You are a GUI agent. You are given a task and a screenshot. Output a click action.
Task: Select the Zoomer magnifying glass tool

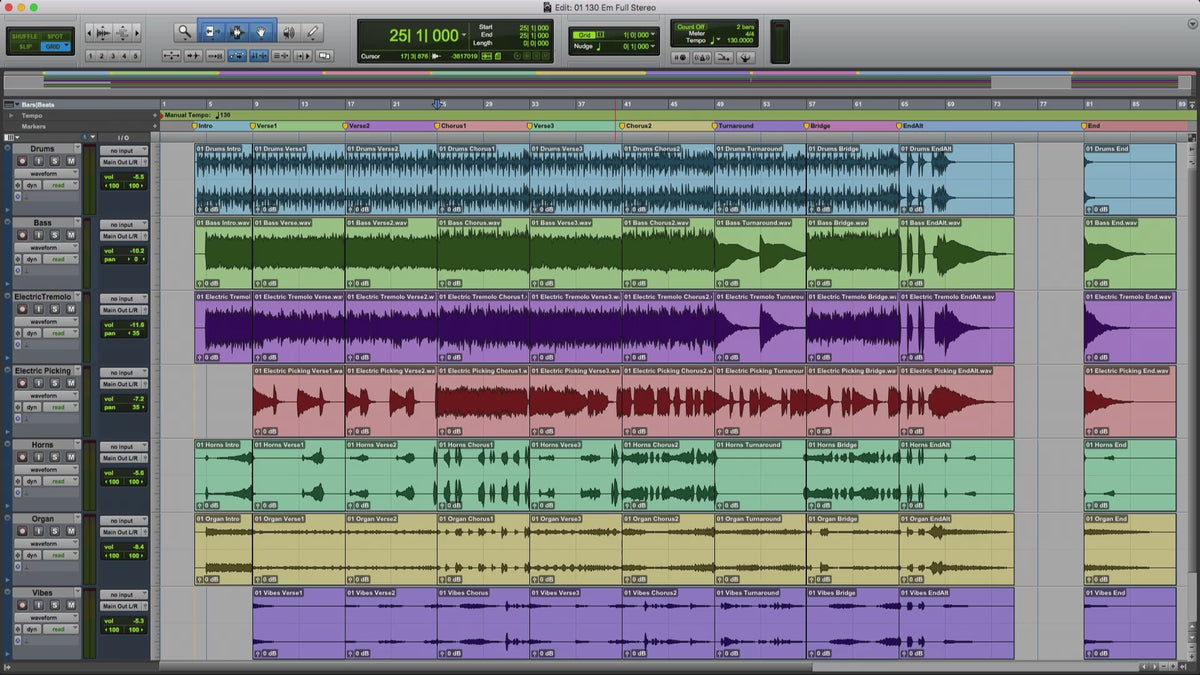(185, 32)
